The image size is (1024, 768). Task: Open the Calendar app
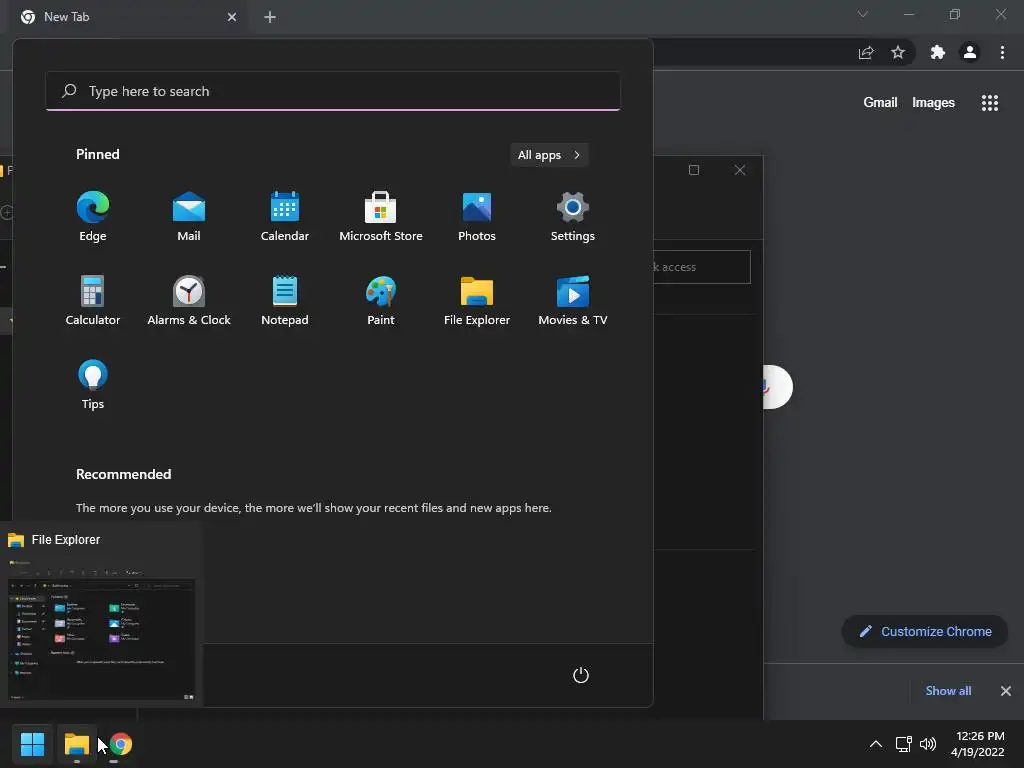285,217
